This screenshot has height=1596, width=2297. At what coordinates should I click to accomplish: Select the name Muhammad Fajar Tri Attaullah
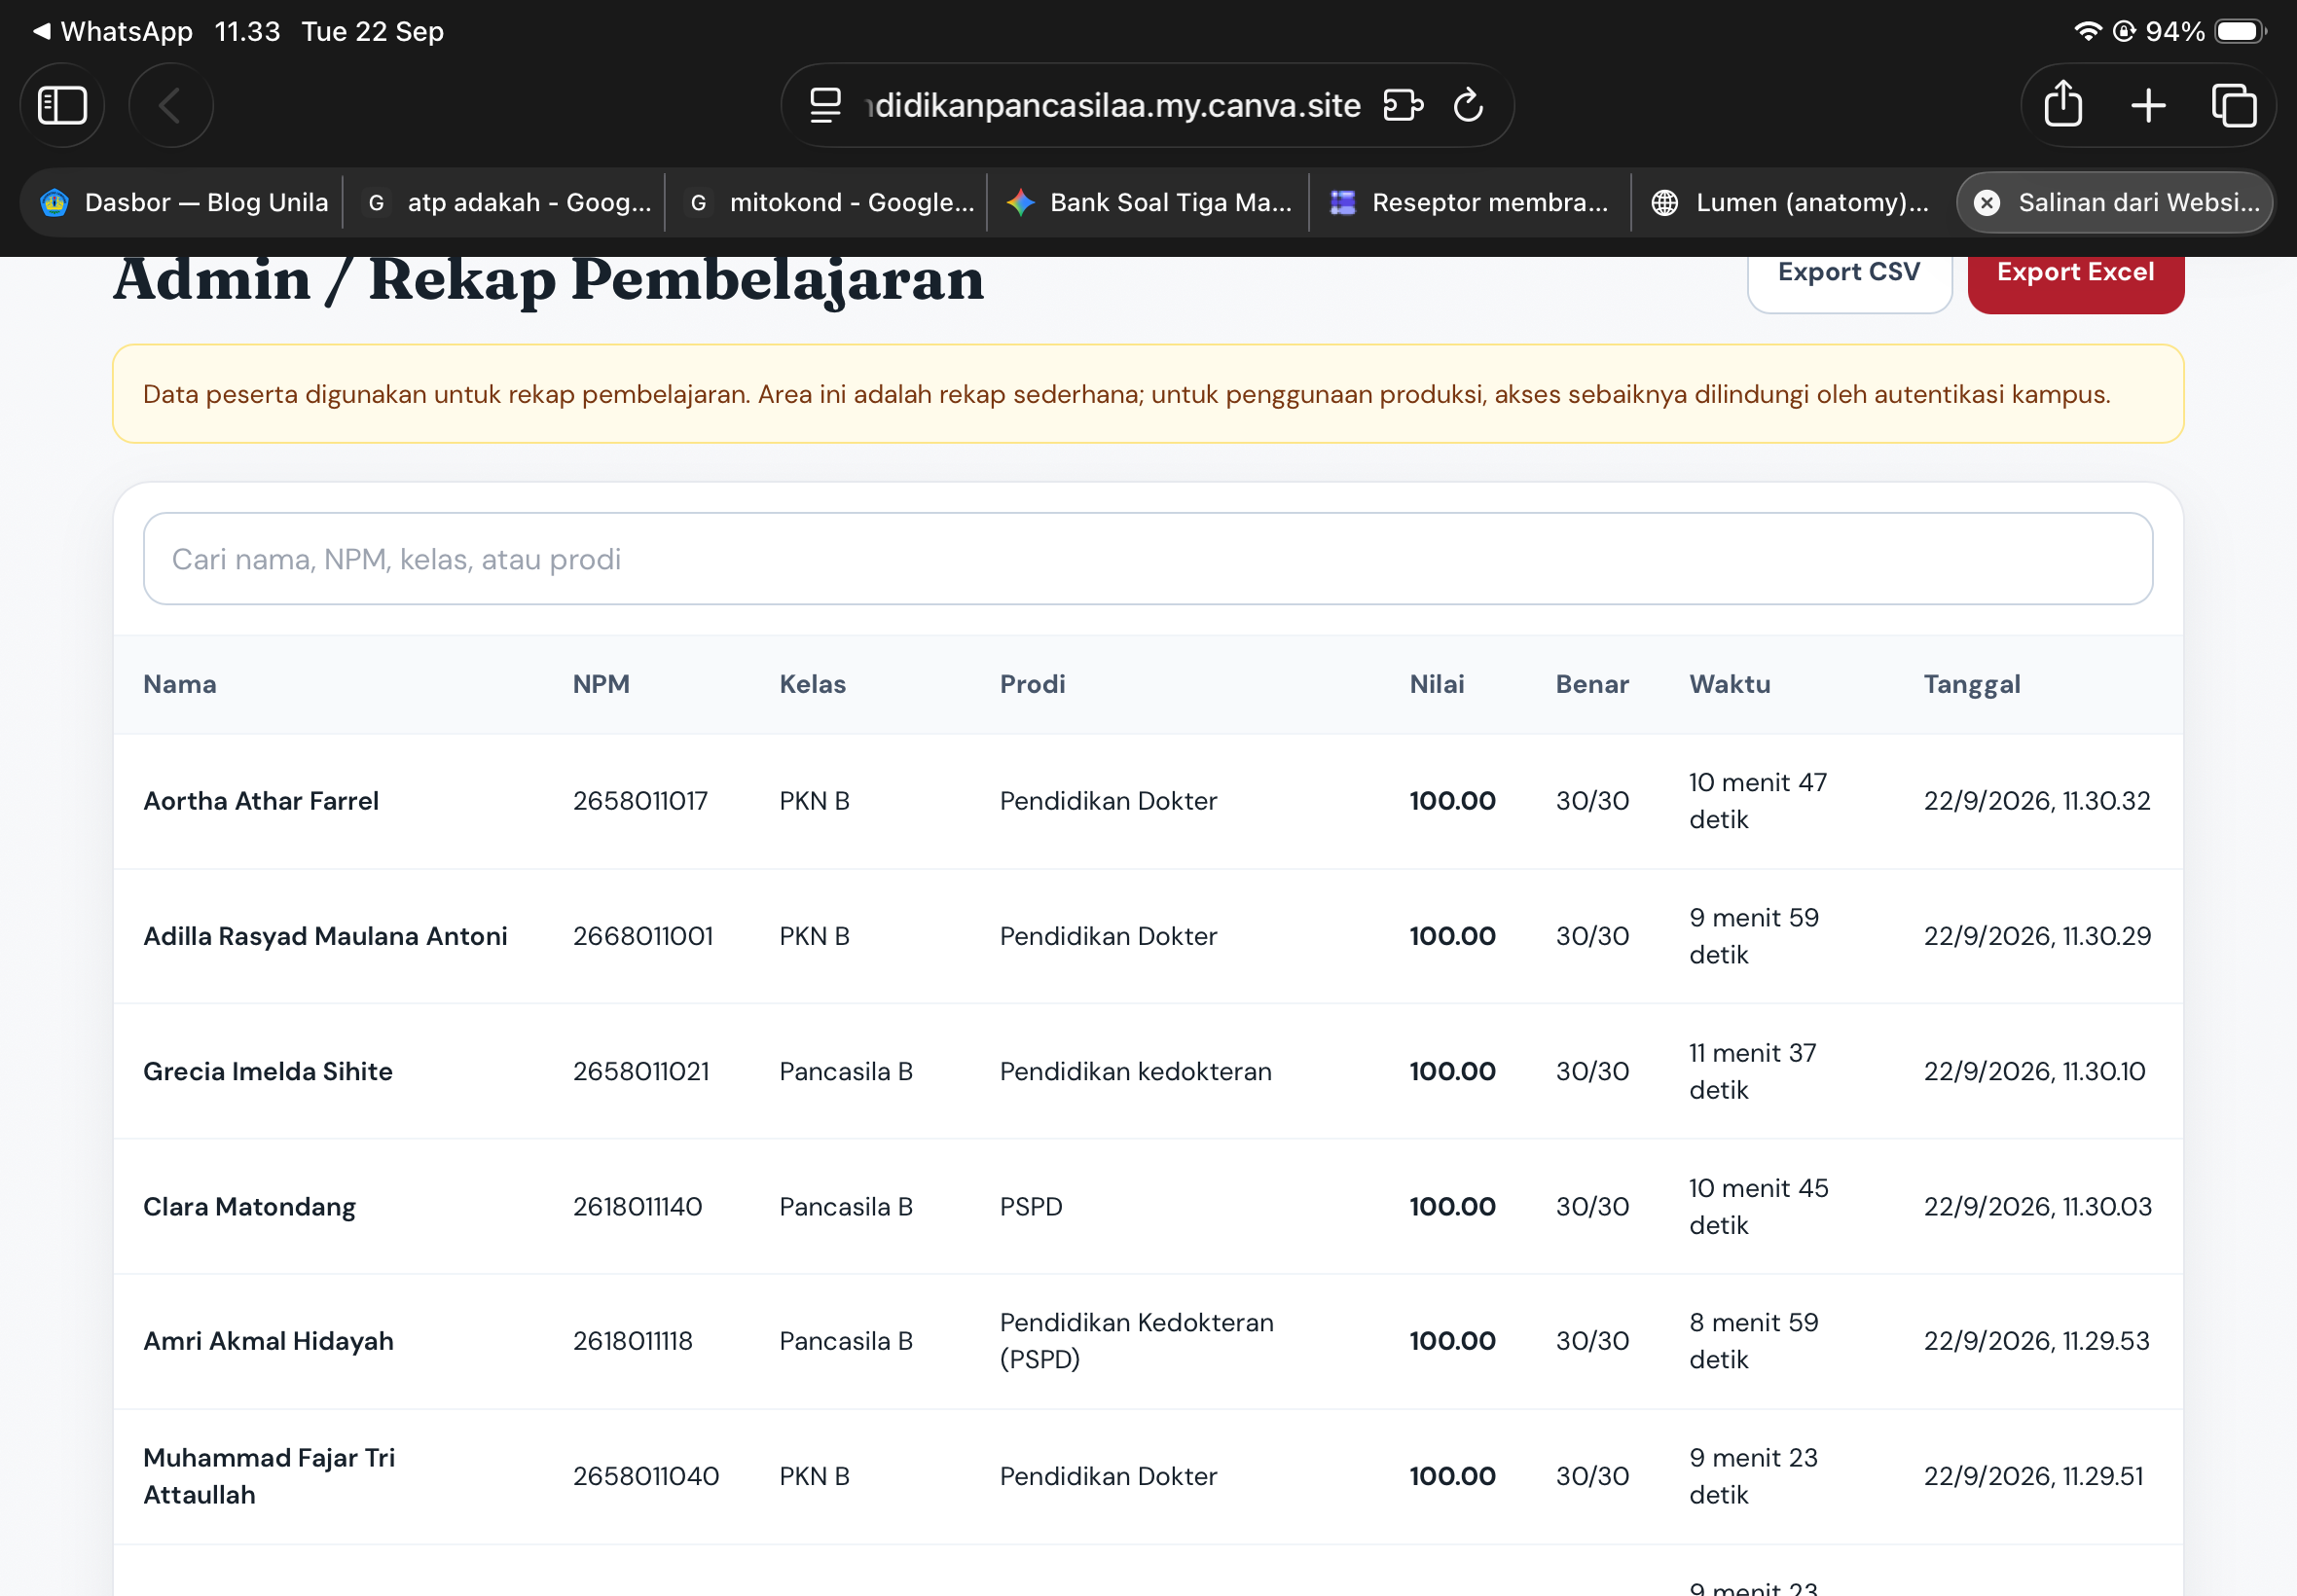coord(269,1476)
